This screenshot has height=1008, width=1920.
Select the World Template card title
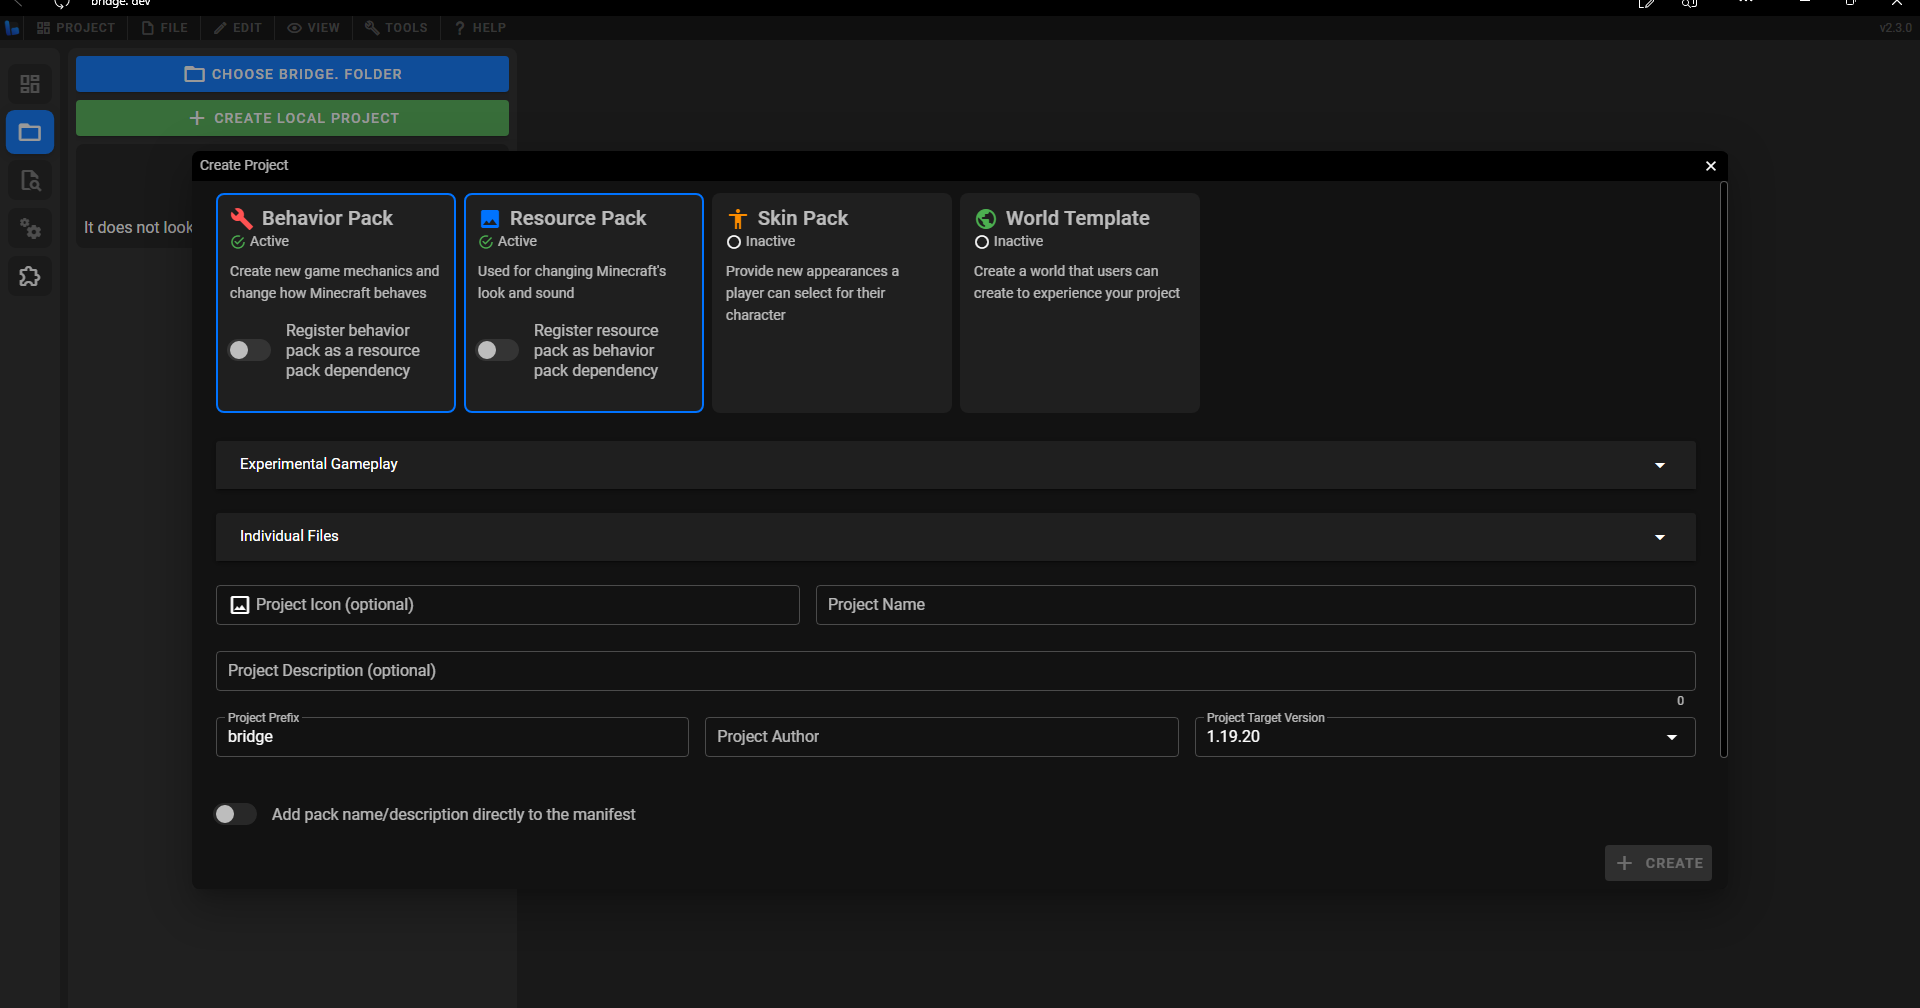click(1077, 218)
